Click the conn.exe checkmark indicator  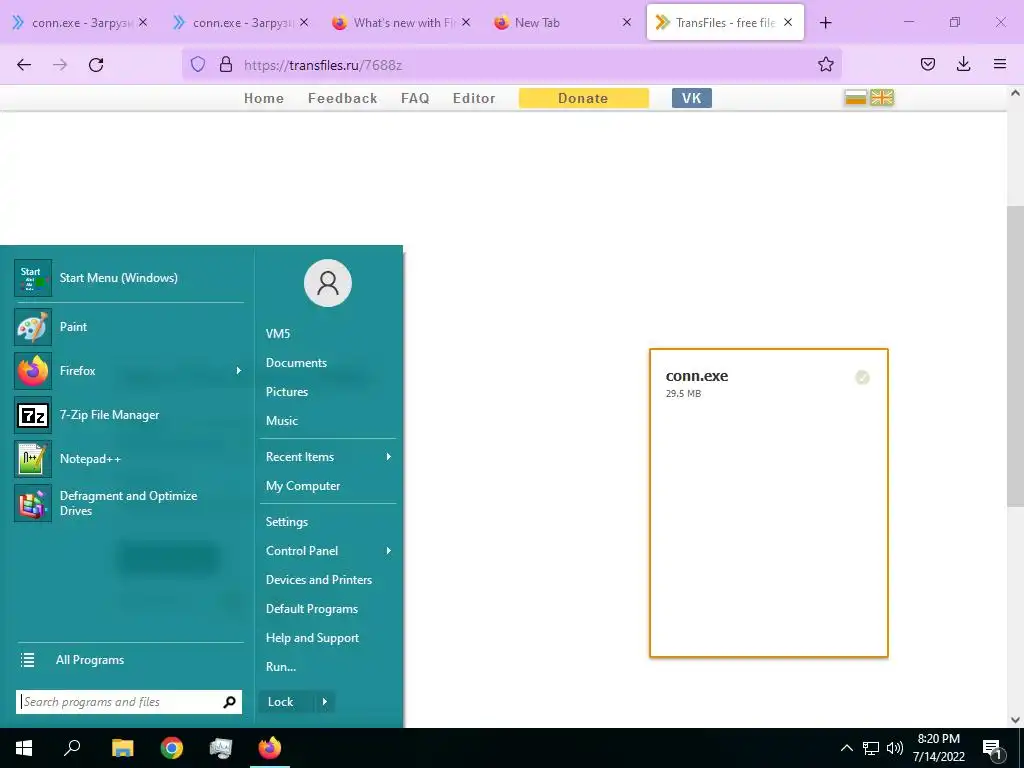point(862,377)
